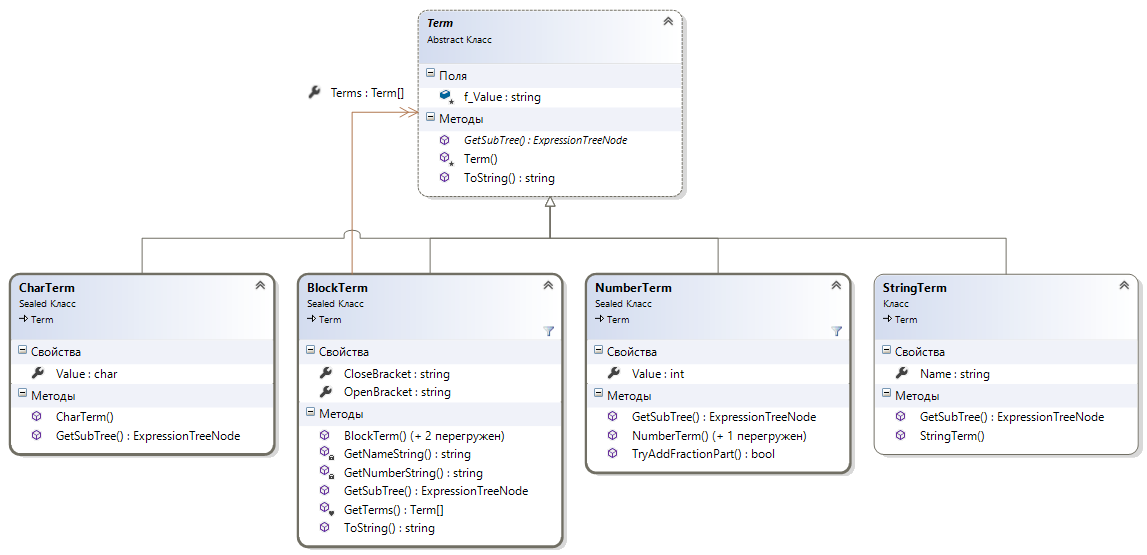Collapse Методы section in NumberTerm
The width and height of the screenshot is (1147, 555).
[598, 395]
